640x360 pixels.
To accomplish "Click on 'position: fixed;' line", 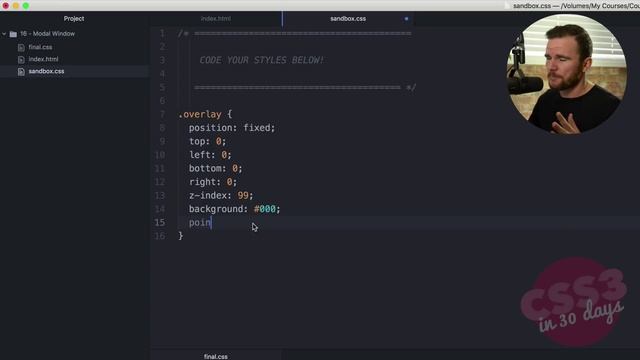I will click(232, 128).
